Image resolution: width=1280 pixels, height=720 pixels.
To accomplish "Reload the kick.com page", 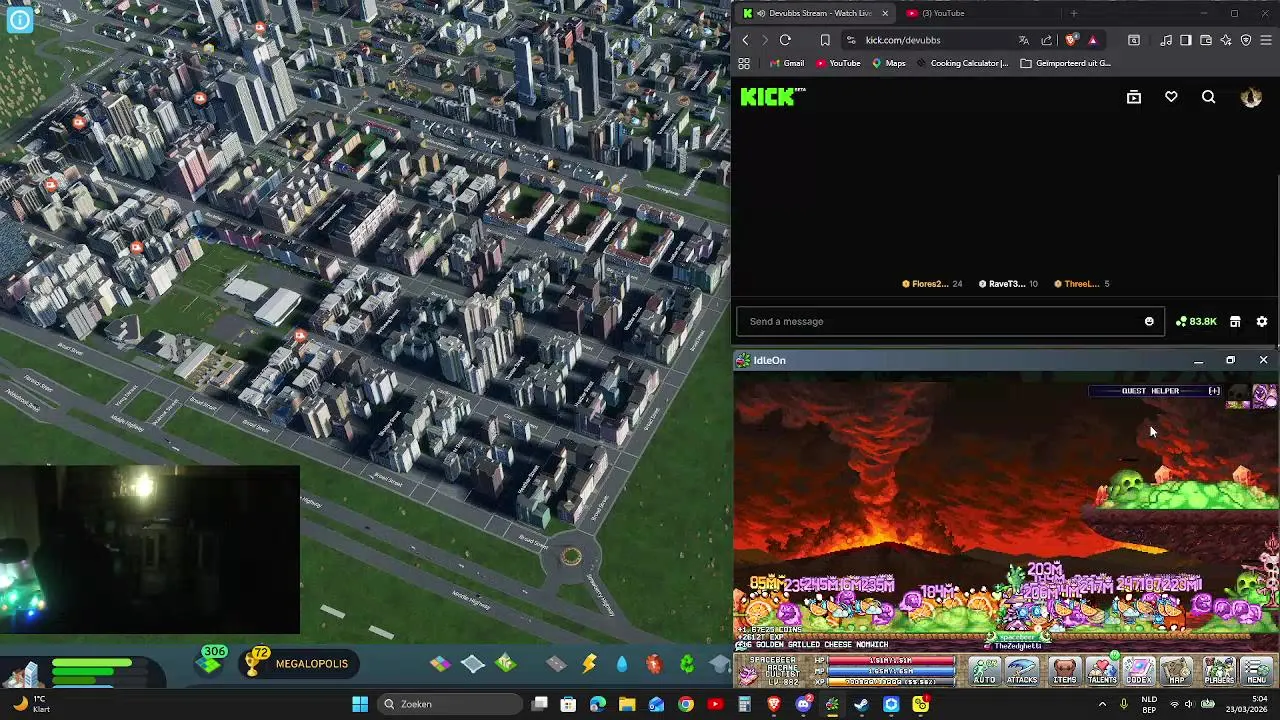I will [x=785, y=40].
